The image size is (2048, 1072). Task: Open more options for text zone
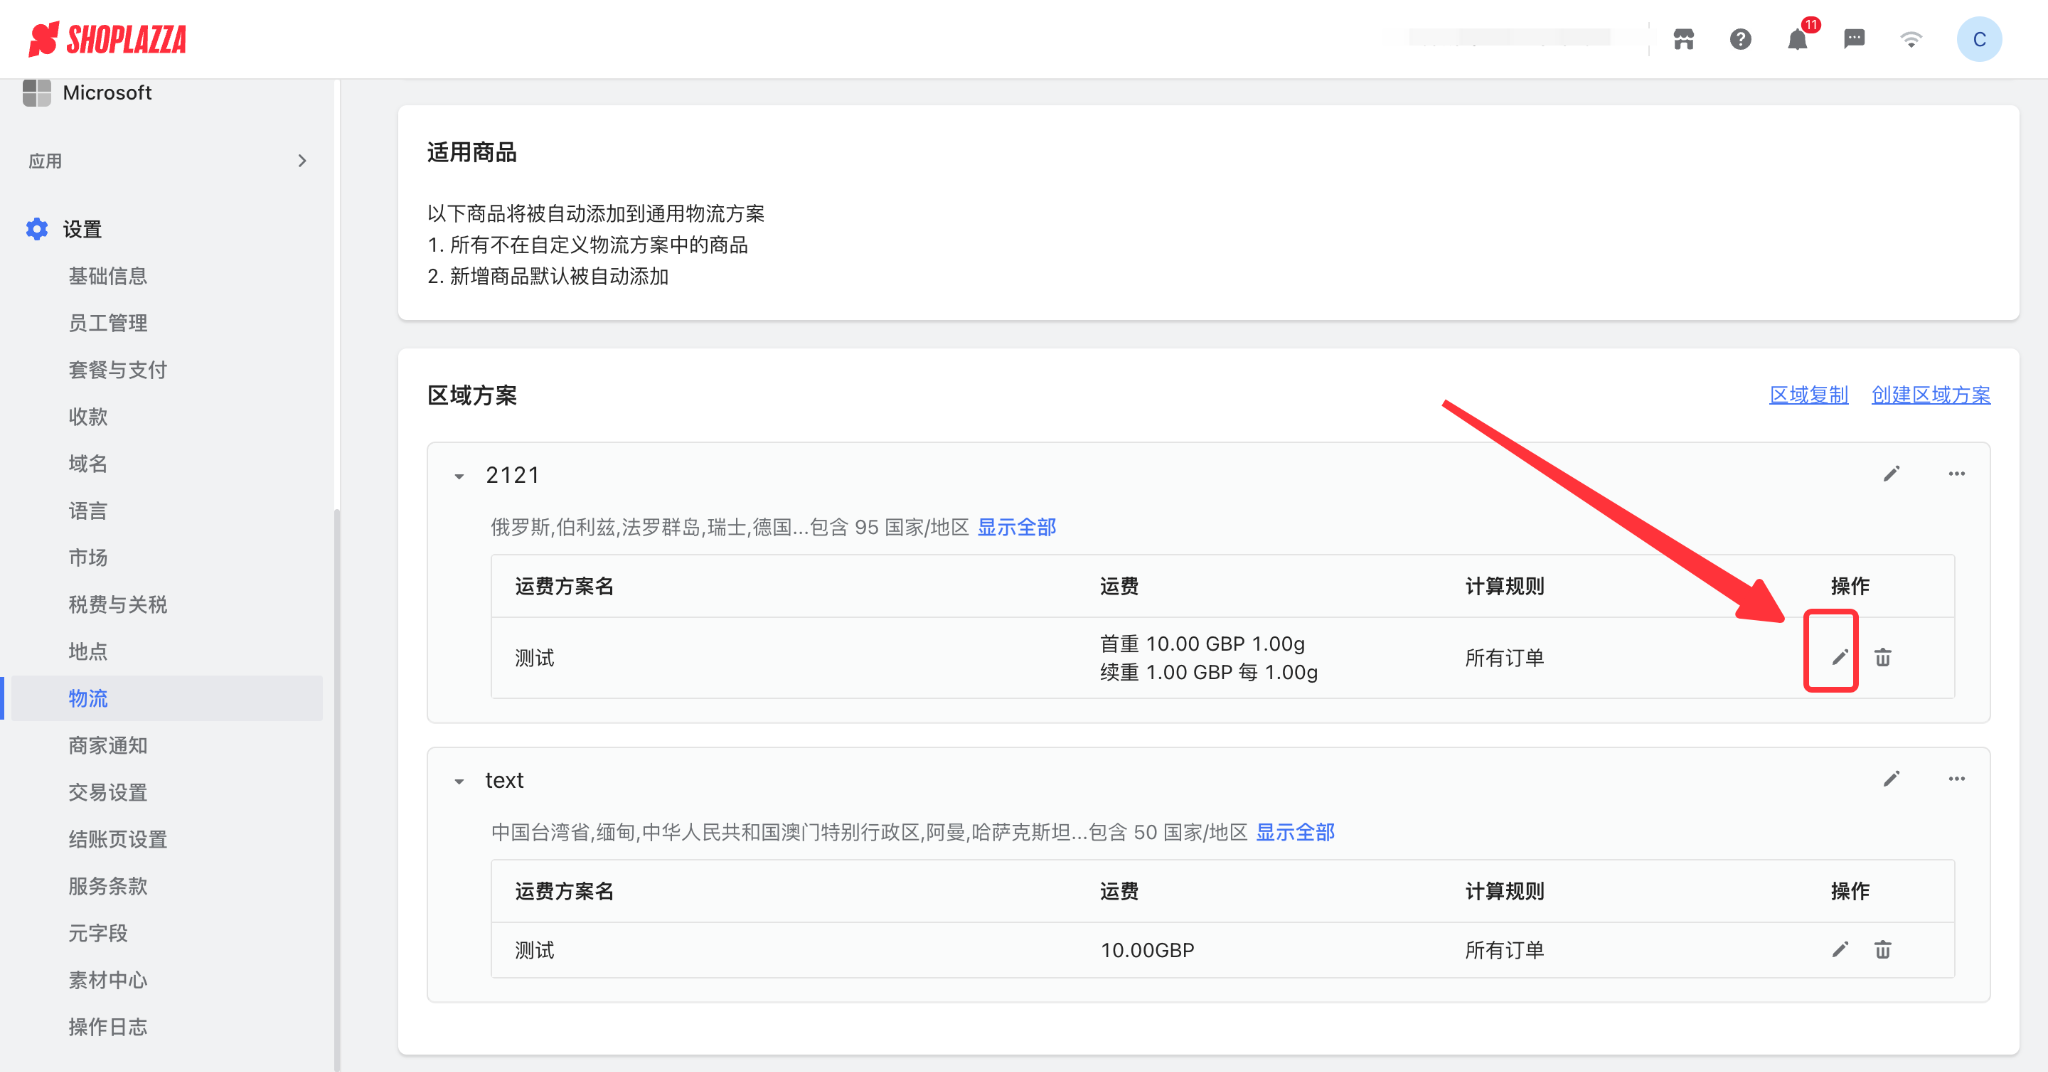[x=1956, y=779]
